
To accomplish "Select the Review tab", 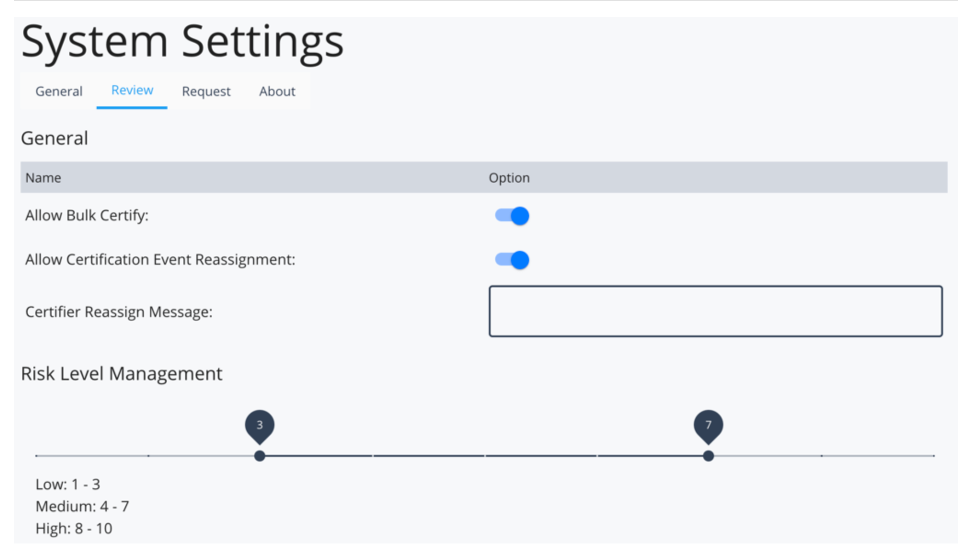I will [x=132, y=90].
